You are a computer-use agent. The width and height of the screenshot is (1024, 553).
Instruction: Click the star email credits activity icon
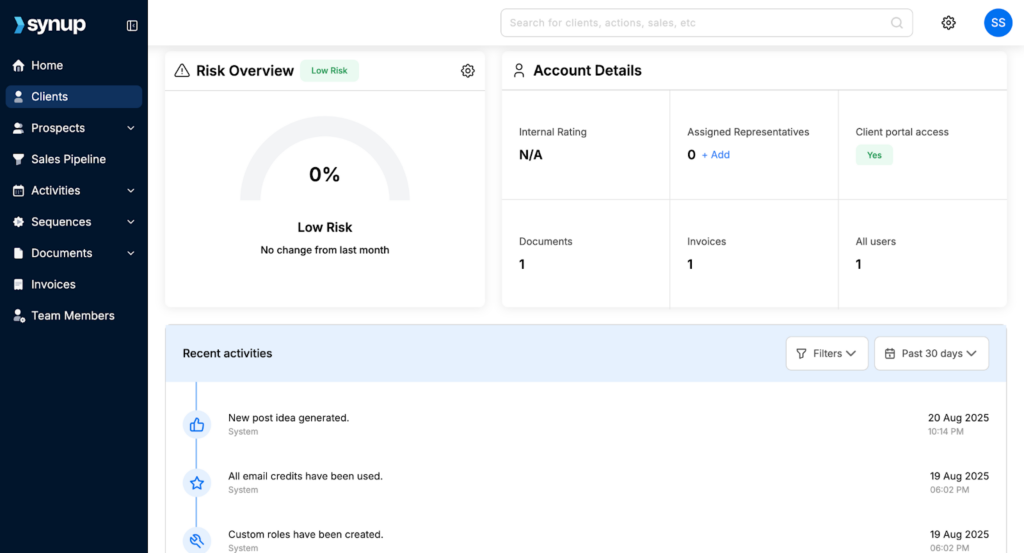pyautogui.click(x=197, y=483)
